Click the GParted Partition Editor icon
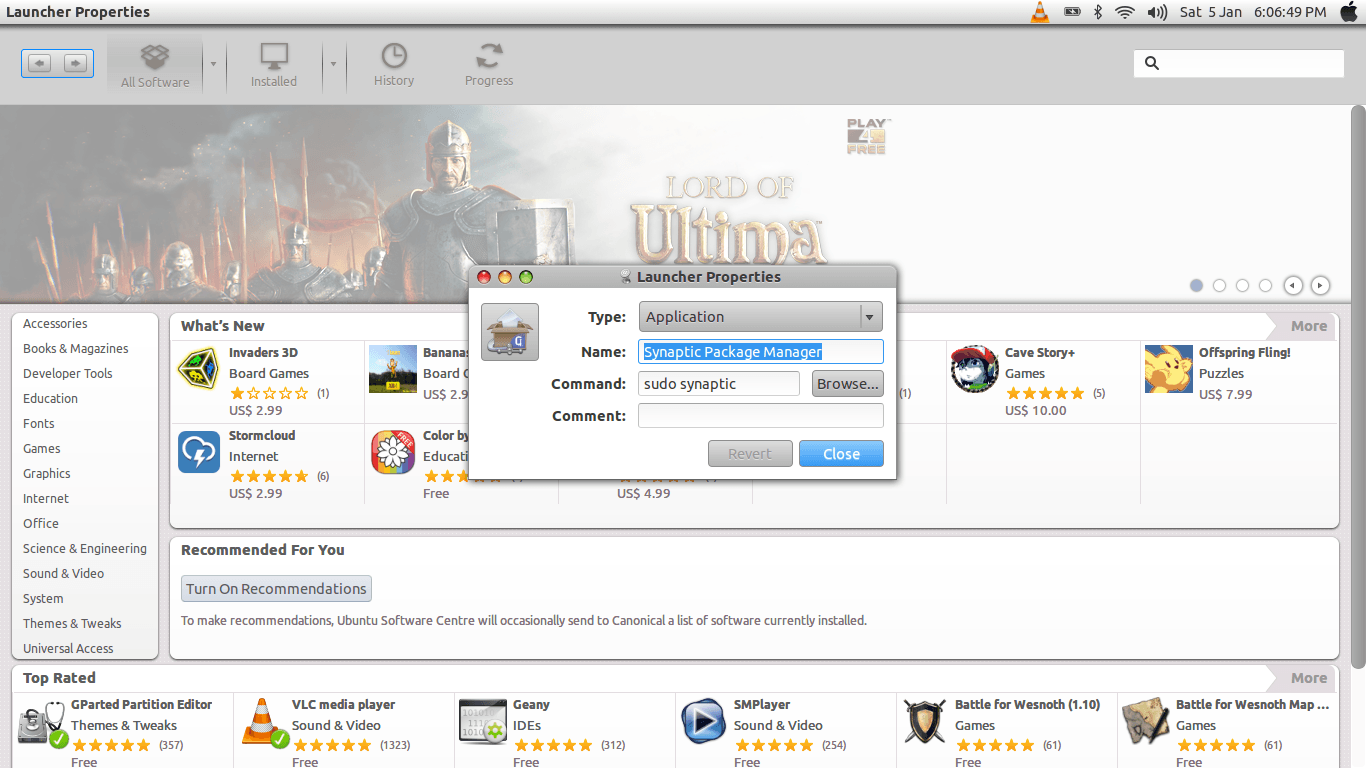 43,723
